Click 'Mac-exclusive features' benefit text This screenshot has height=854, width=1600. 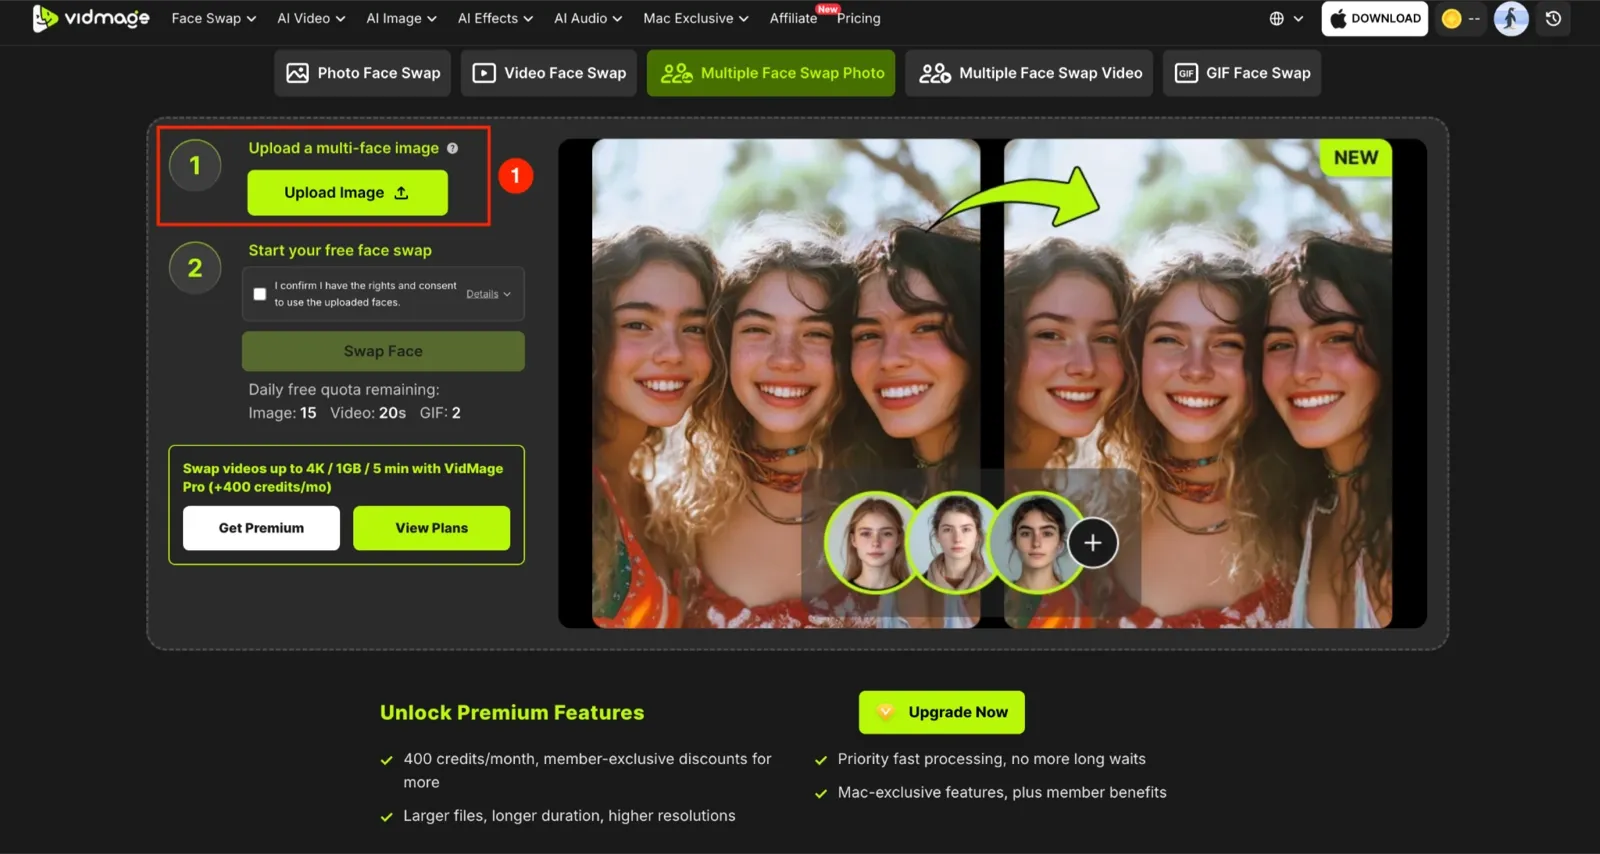[1002, 792]
